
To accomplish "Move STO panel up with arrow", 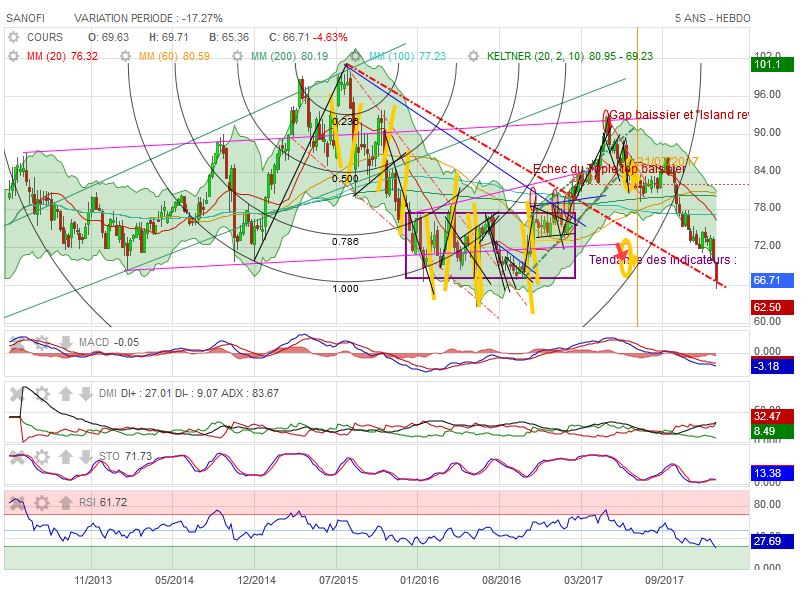I will pos(65,457).
